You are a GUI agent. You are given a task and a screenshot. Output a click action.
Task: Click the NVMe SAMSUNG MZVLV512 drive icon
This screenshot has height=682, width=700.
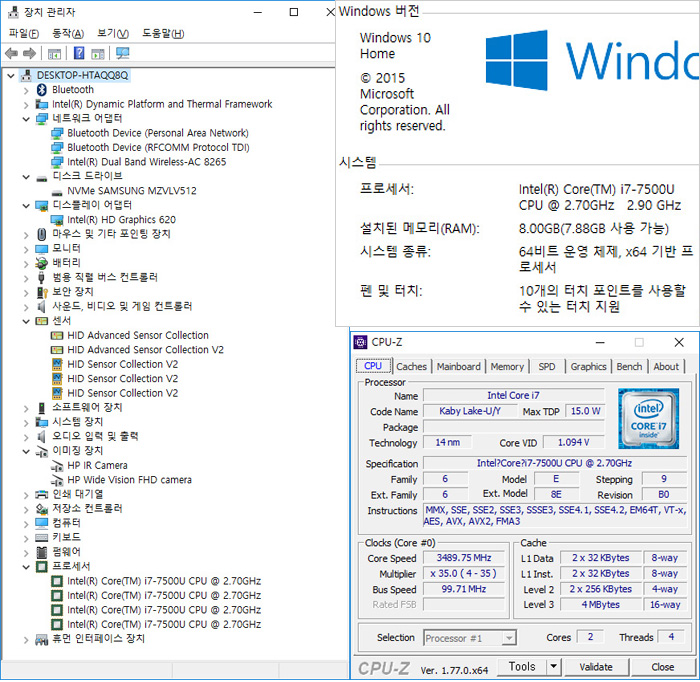click(x=57, y=192)
